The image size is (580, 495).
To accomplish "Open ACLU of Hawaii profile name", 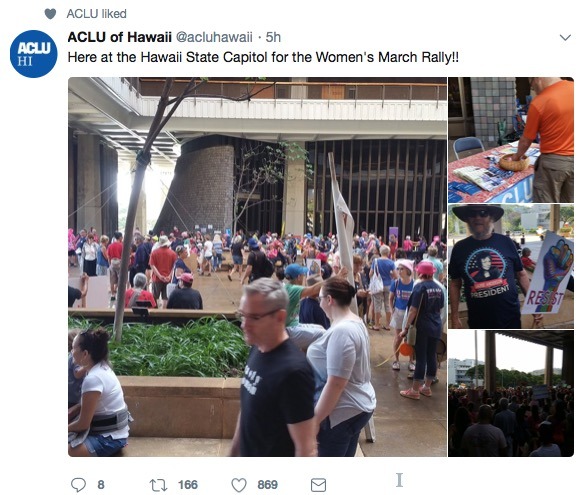I will [119, 37].
